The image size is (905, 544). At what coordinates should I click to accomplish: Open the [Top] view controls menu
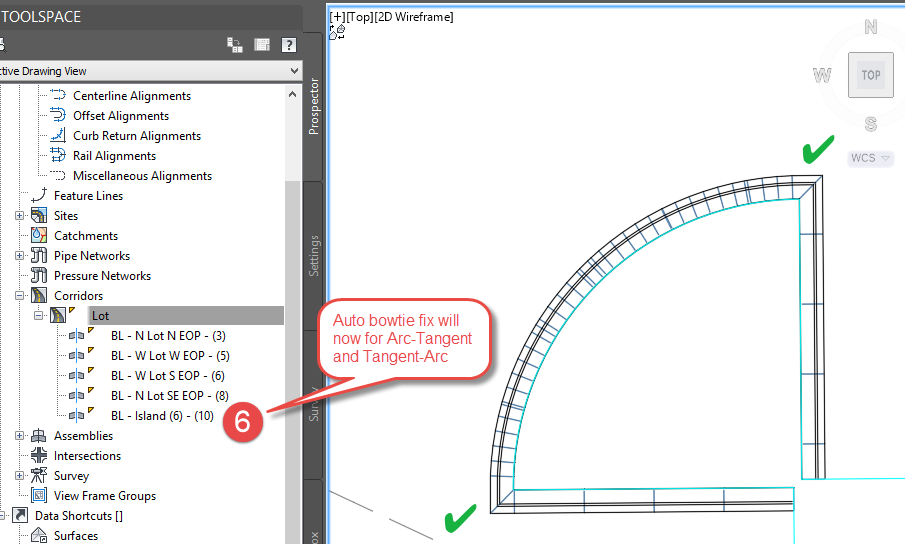point(360,17)
